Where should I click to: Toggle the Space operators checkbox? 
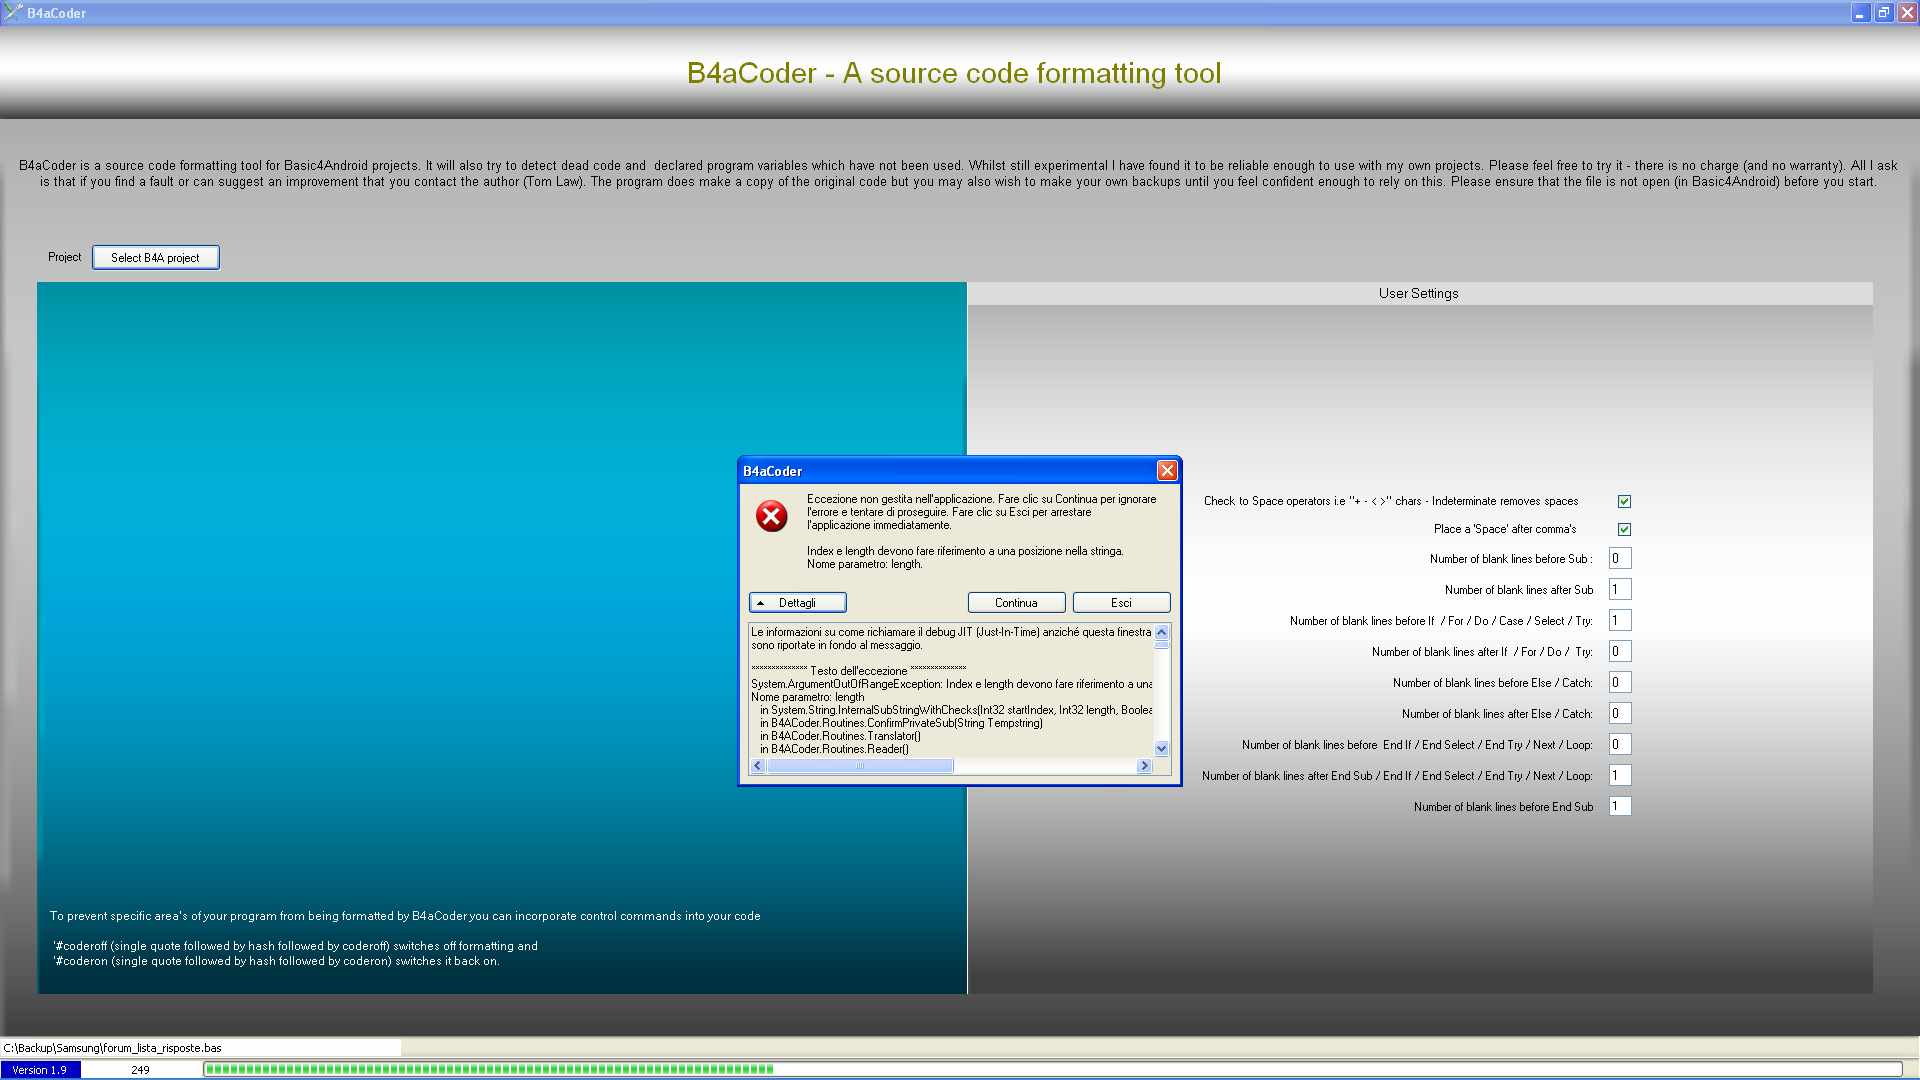[1624, 502]
